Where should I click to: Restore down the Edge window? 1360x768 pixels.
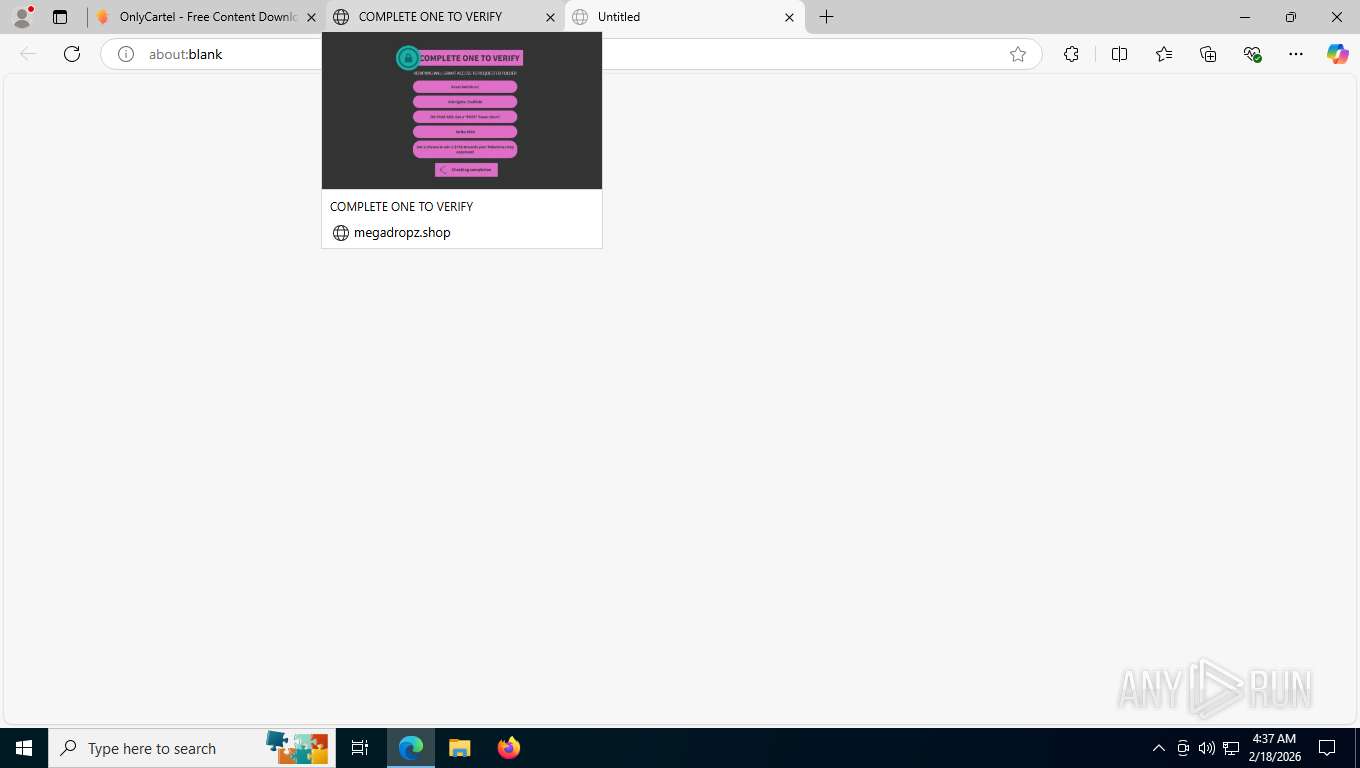click(1291, 17)
